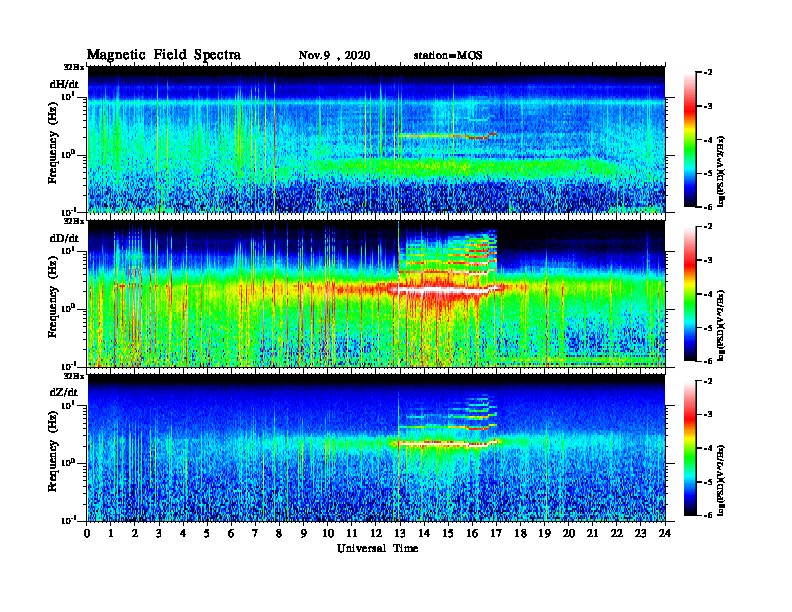Click hour tick label 11 on time axis
The height and width of the screenshot is (612, 792).
[x=352, y=533]
